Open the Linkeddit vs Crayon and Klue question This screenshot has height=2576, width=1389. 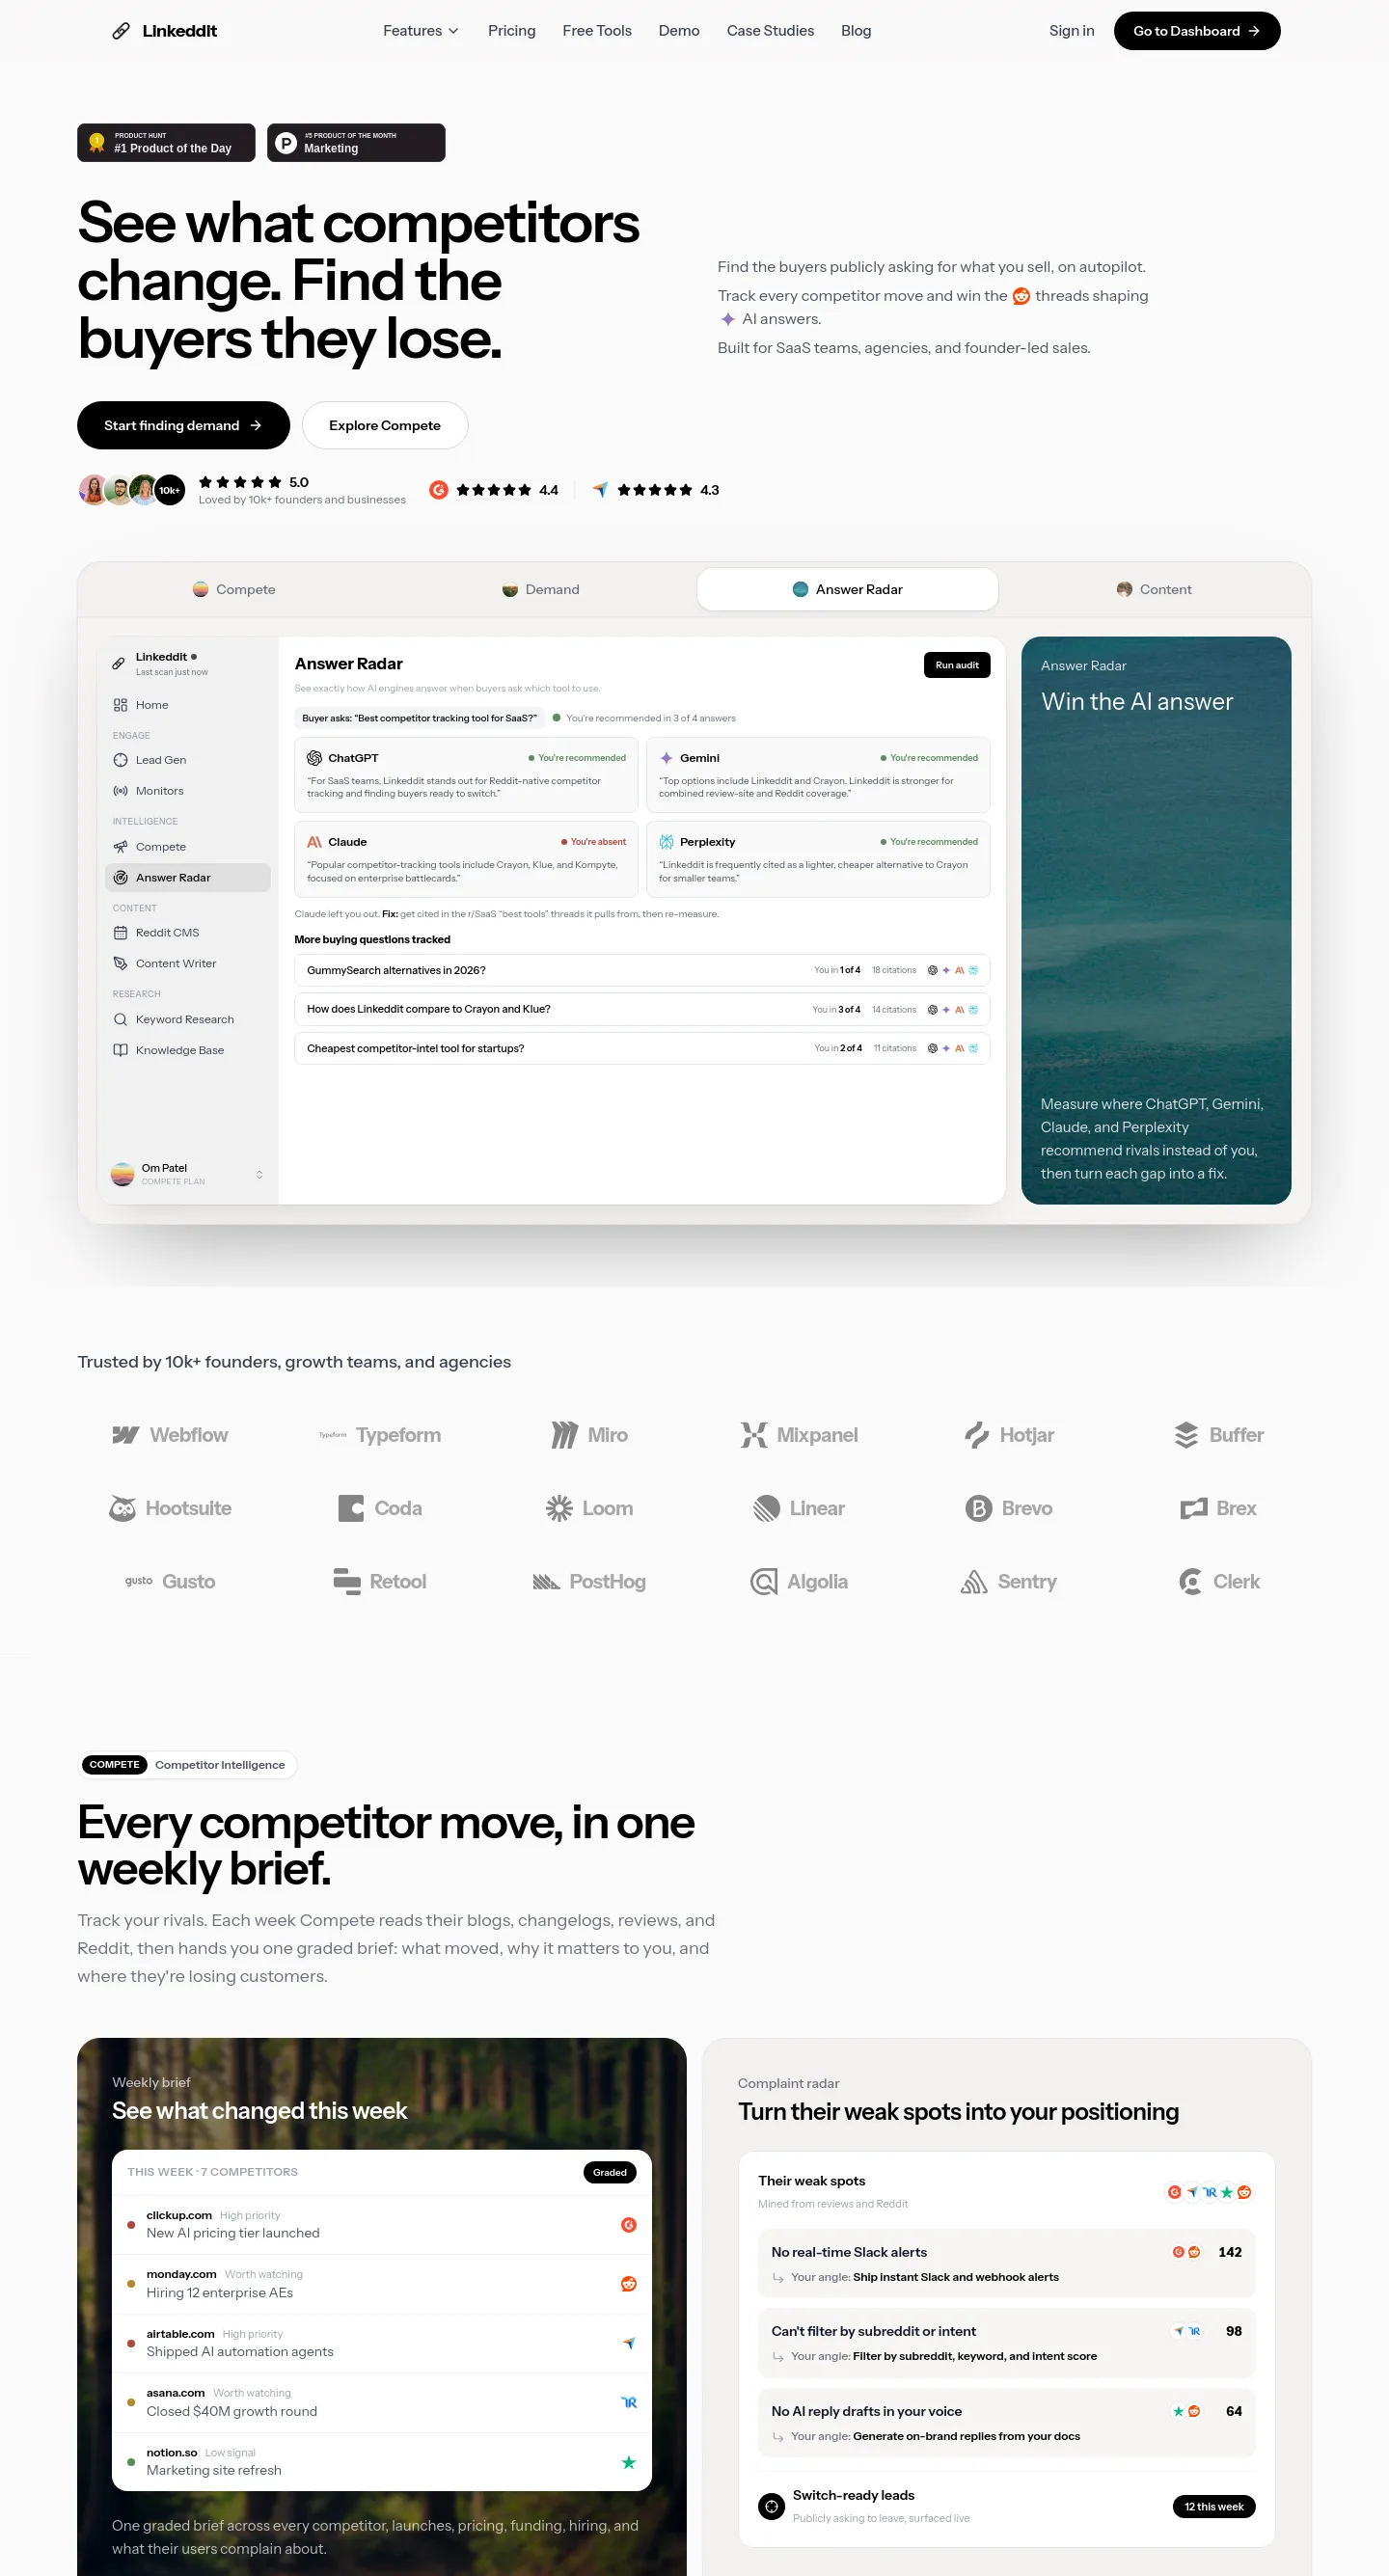(x=642, y=1009)
